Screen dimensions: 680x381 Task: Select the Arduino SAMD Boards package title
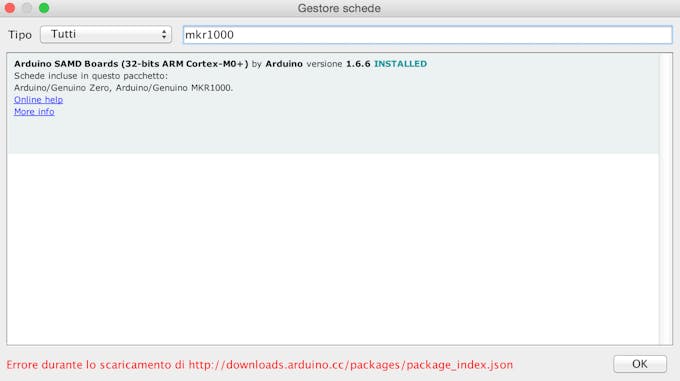[131, 64]
